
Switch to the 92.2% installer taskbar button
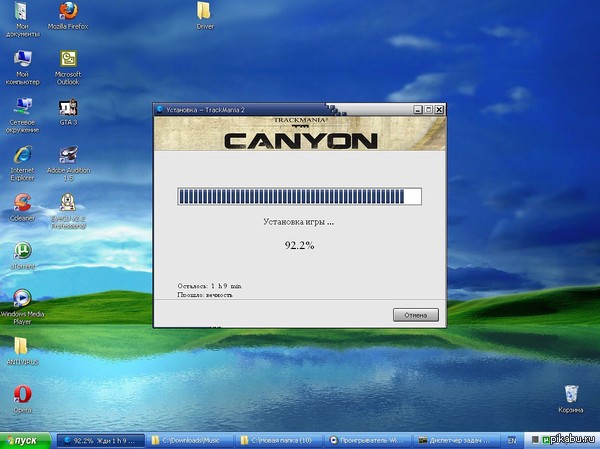click(101, 441)
